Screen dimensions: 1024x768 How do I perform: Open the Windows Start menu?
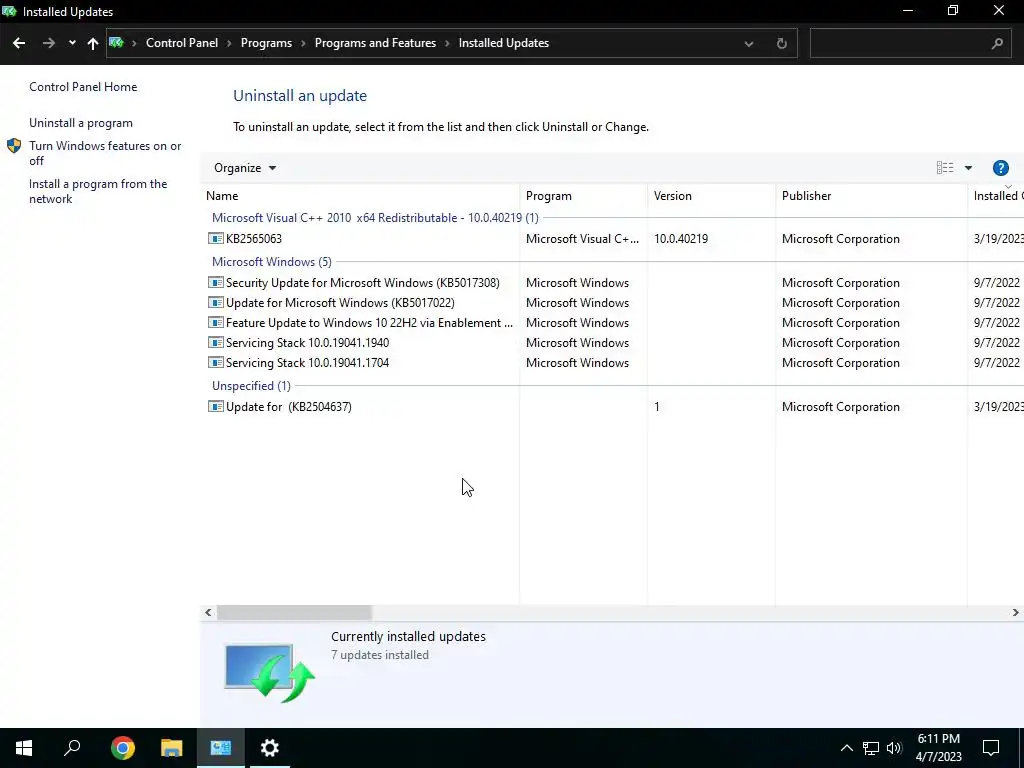click(x=24, y=748)
